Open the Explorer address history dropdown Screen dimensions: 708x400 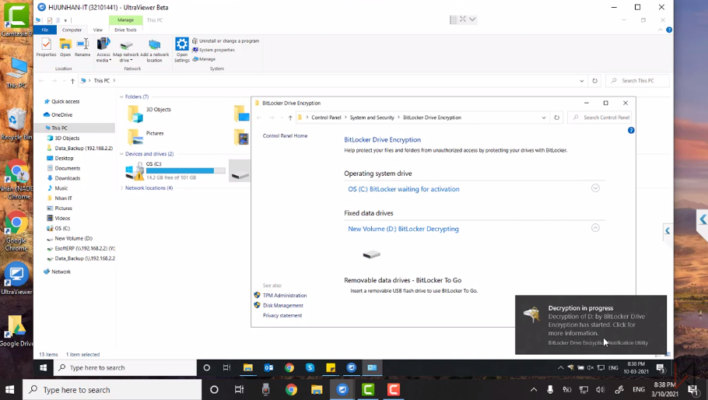click(x=582, y=81)
